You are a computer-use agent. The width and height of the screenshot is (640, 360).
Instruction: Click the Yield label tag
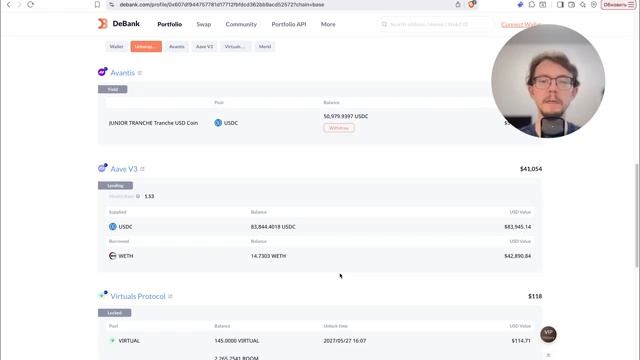113,89
